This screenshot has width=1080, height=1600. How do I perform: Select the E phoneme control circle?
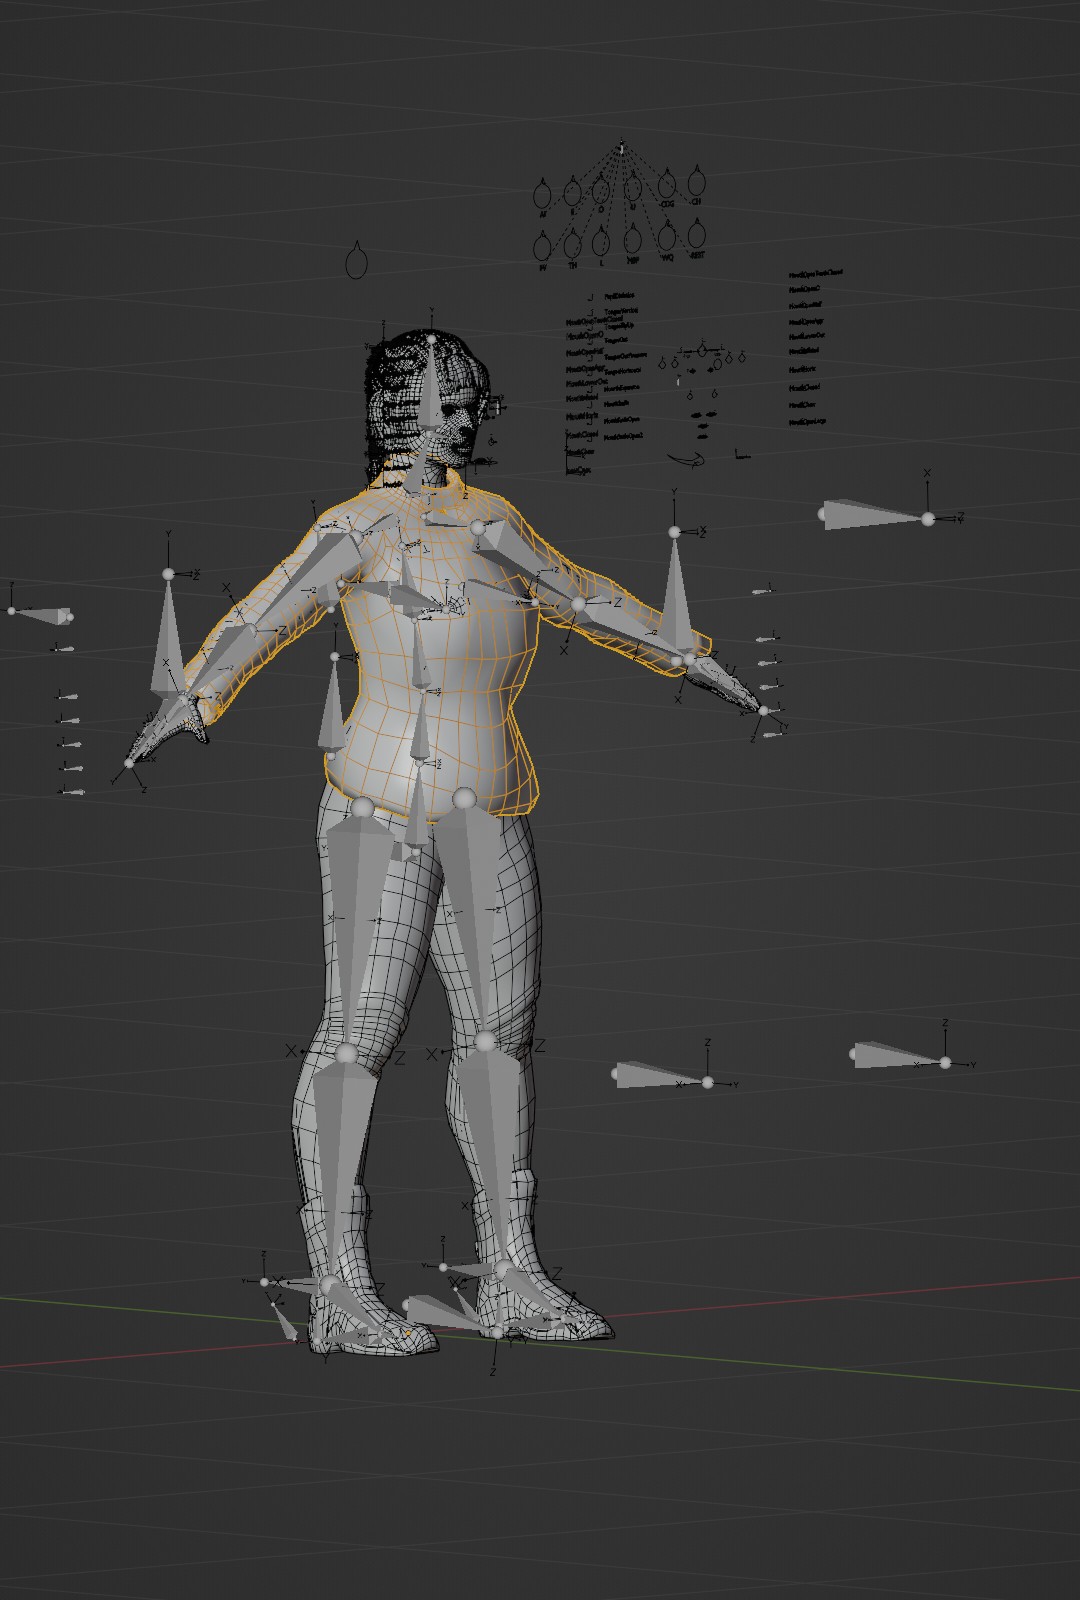(572, 191)
